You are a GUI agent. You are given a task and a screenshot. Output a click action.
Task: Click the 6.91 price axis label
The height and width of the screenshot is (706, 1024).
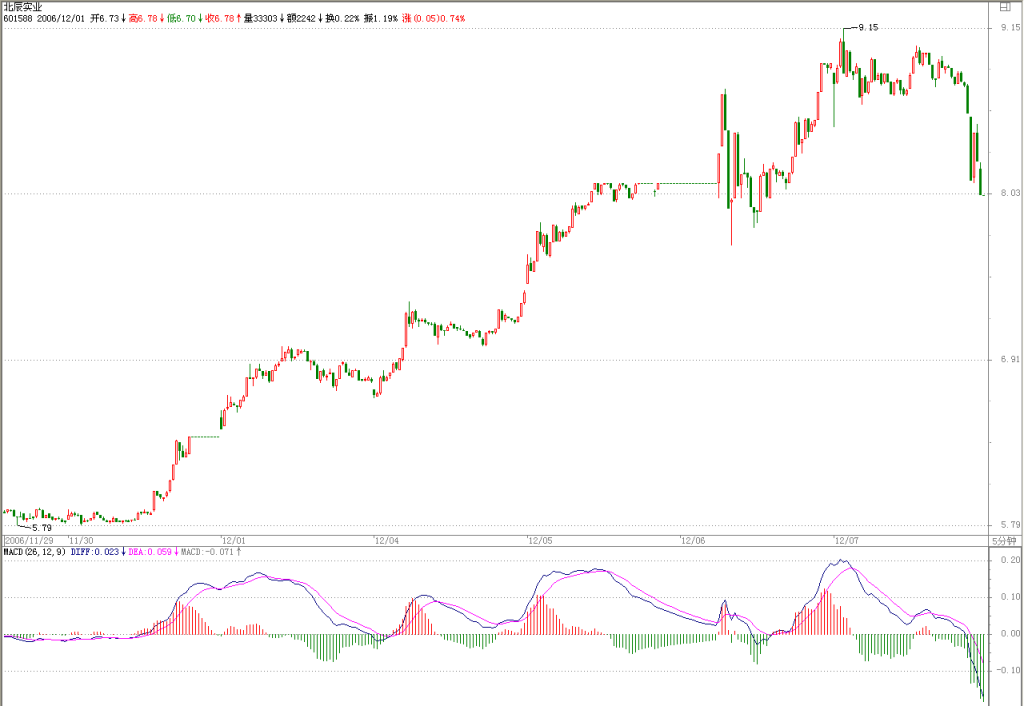(x=1010, y=360)
